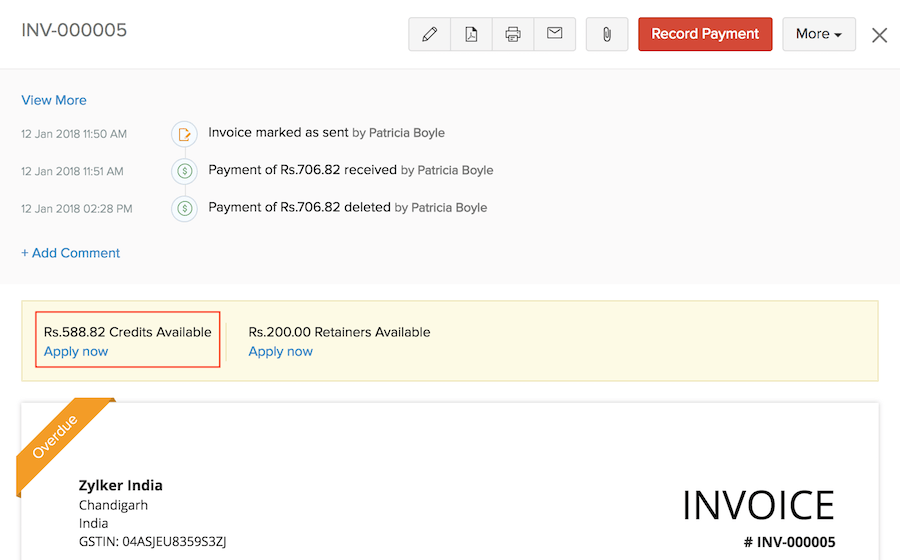Click the + Add Comment link
Viewport: 900px width, 560px height.
71,253
